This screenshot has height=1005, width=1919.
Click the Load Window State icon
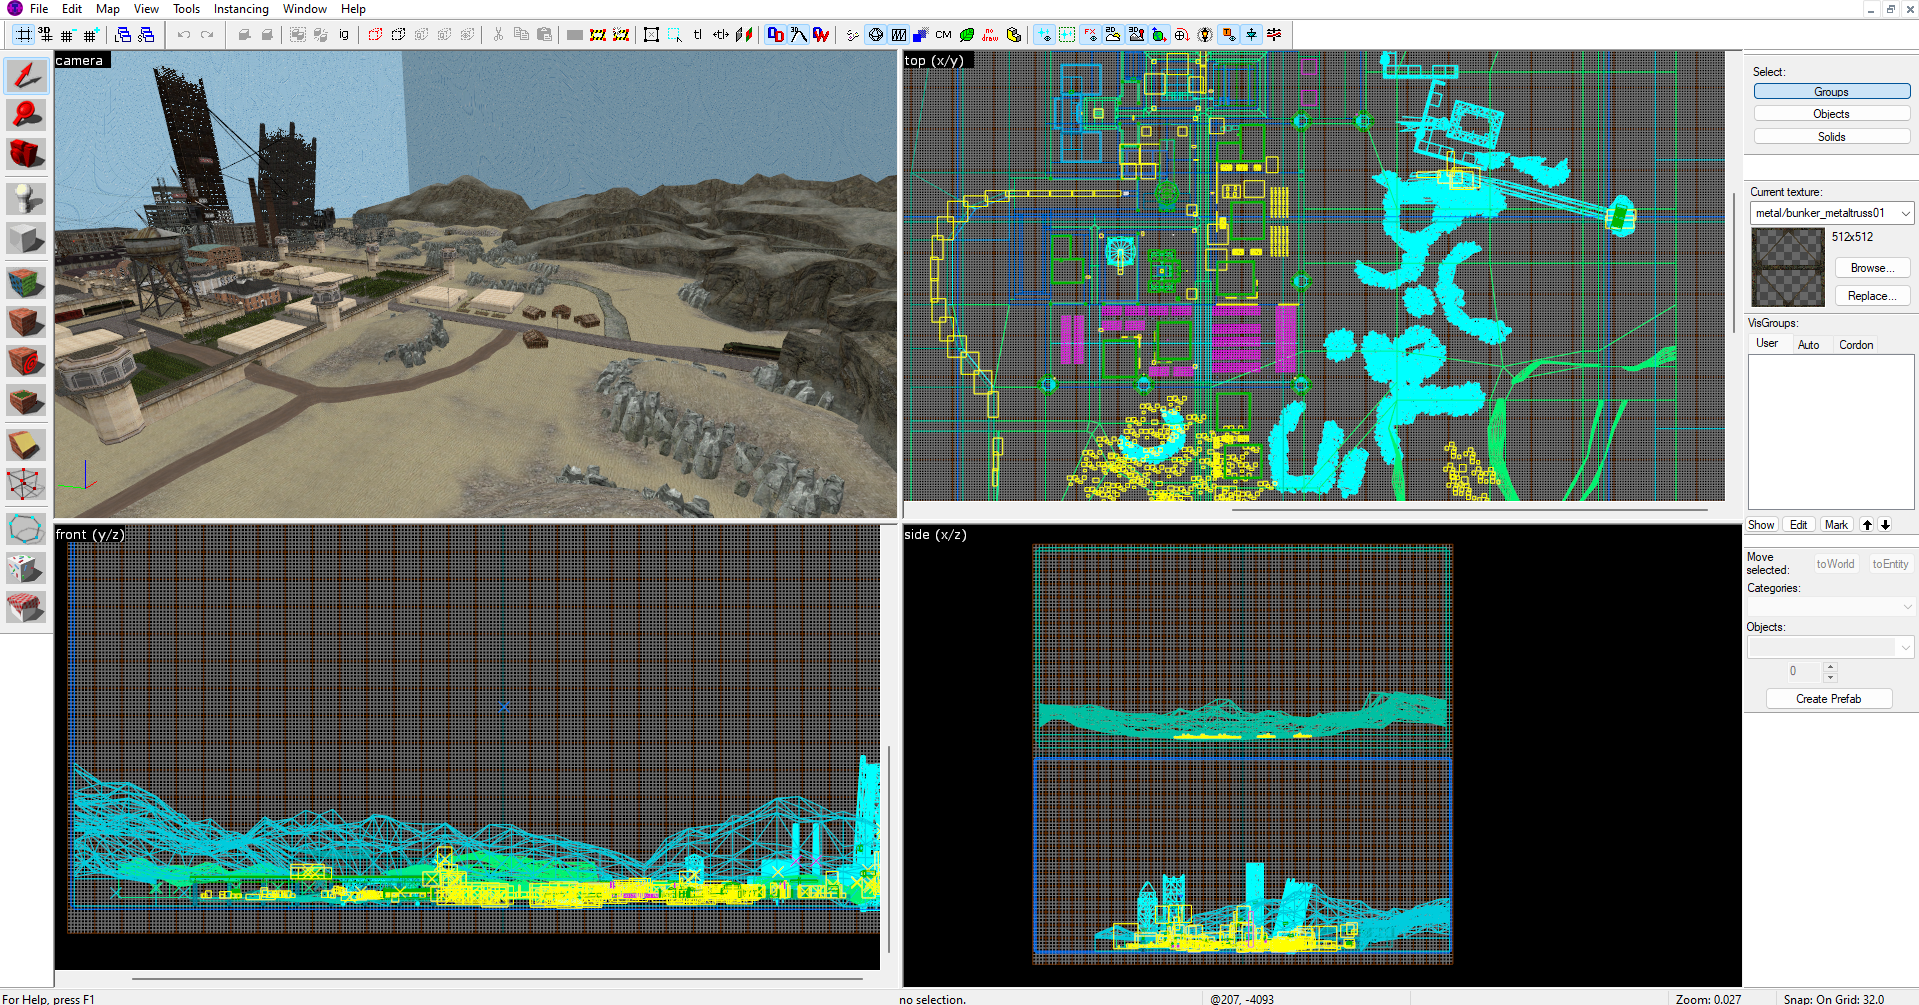click(123, 35)
